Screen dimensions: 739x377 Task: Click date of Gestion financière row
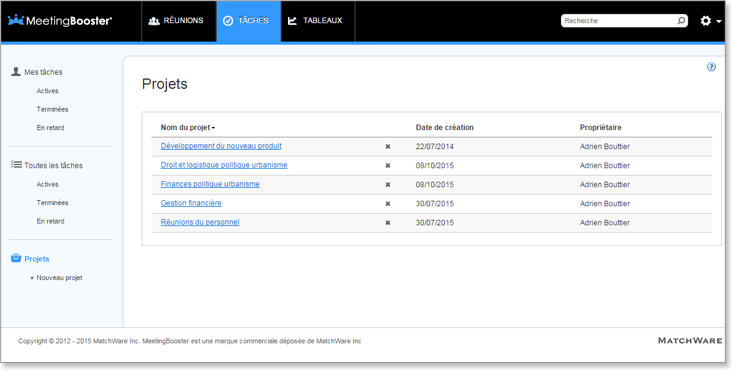[435, 204]
